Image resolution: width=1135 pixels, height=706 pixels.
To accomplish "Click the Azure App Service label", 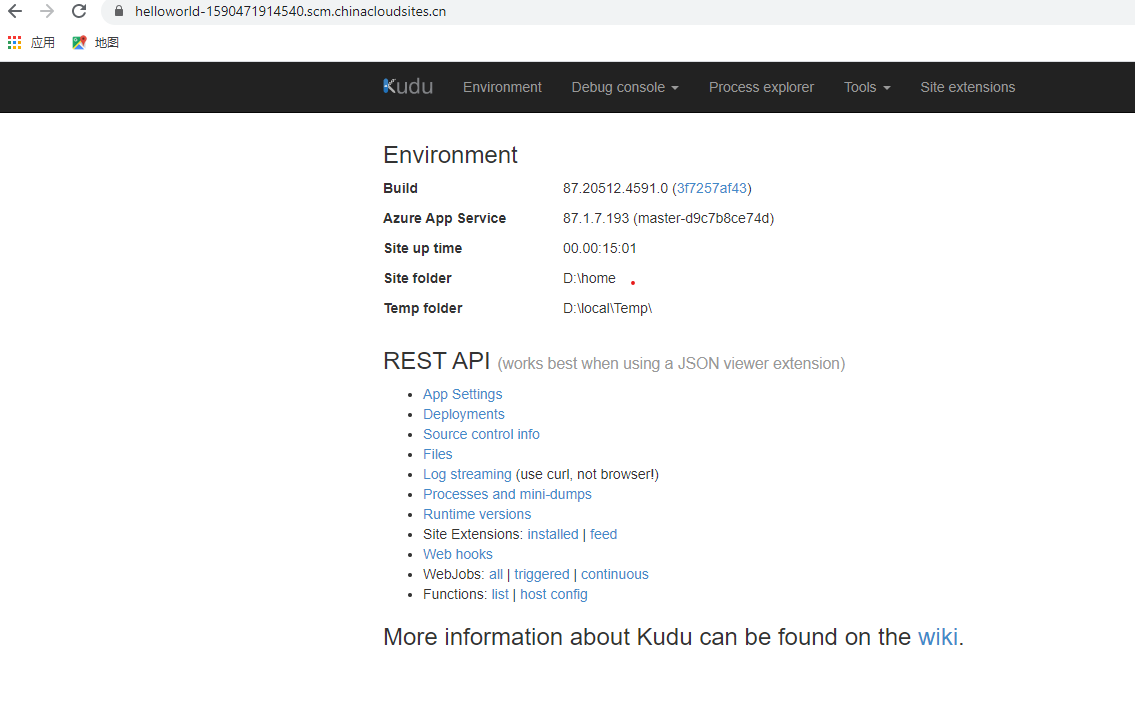I will click(x=444, y=219).
